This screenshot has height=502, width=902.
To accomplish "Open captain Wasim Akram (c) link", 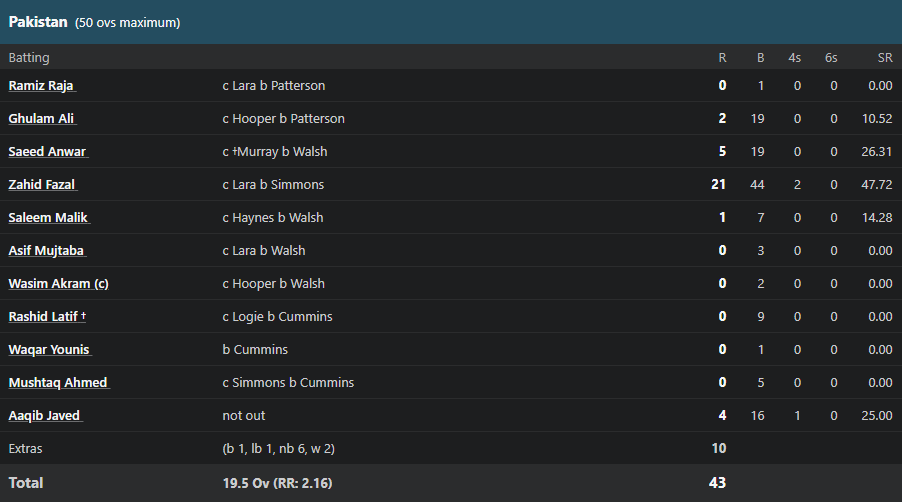I will coord(58,283).
